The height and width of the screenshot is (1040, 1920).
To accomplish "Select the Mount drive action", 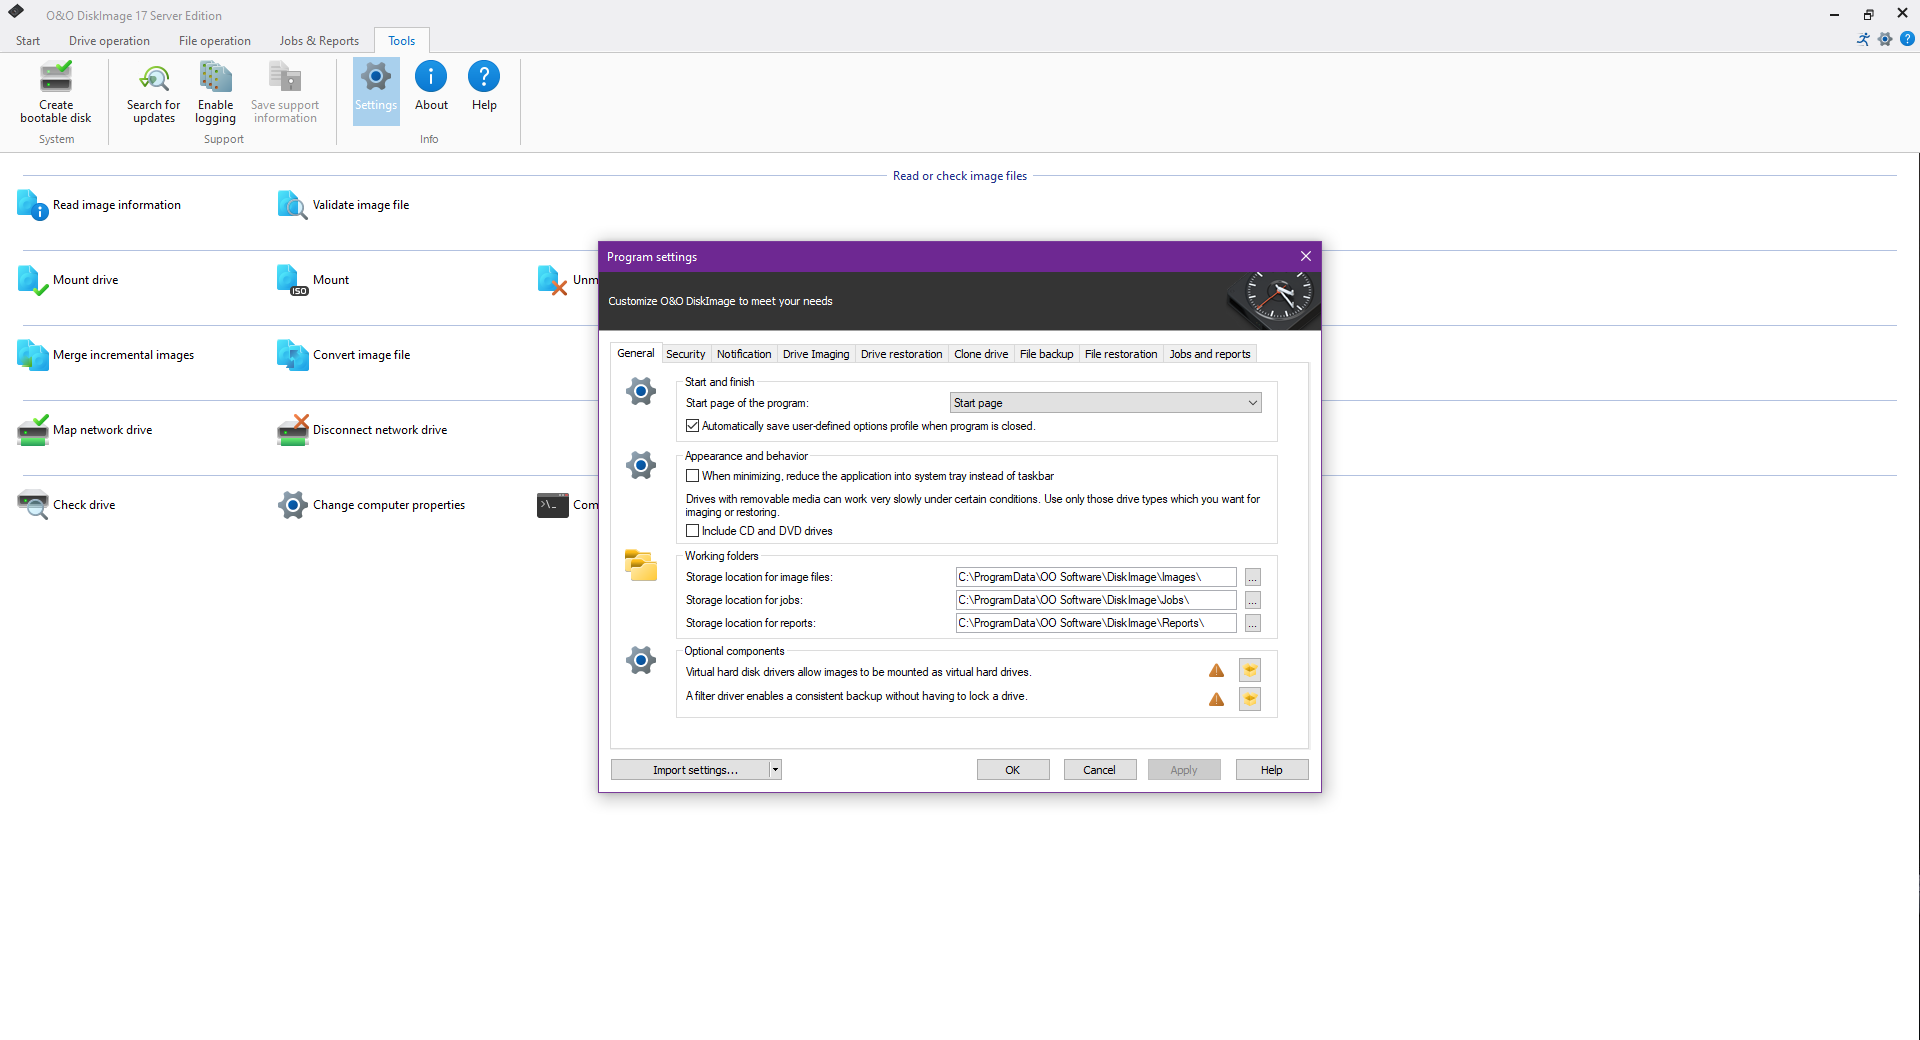I will 68,280.
